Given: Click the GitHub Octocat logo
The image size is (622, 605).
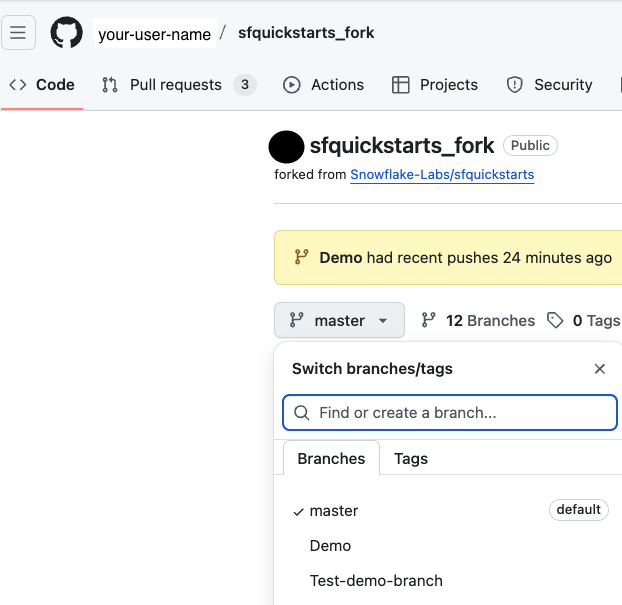Looking at the screenshot, I should pyautogui.click(x=67, y=33).
